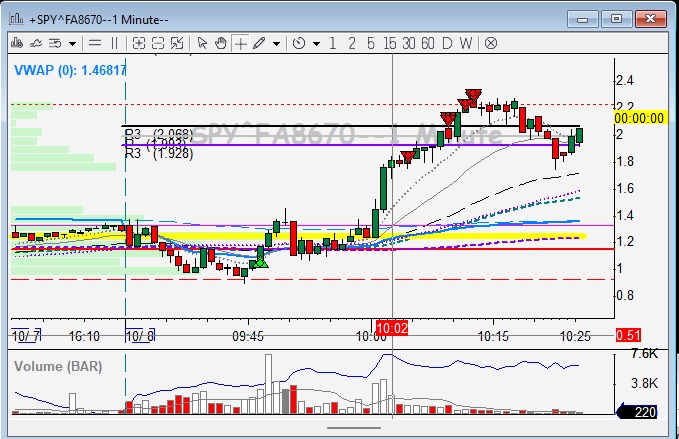Select the pencil drawing tool
This screenshot has width=679, height=439.
pyautogui.click(x=259, y=43)
